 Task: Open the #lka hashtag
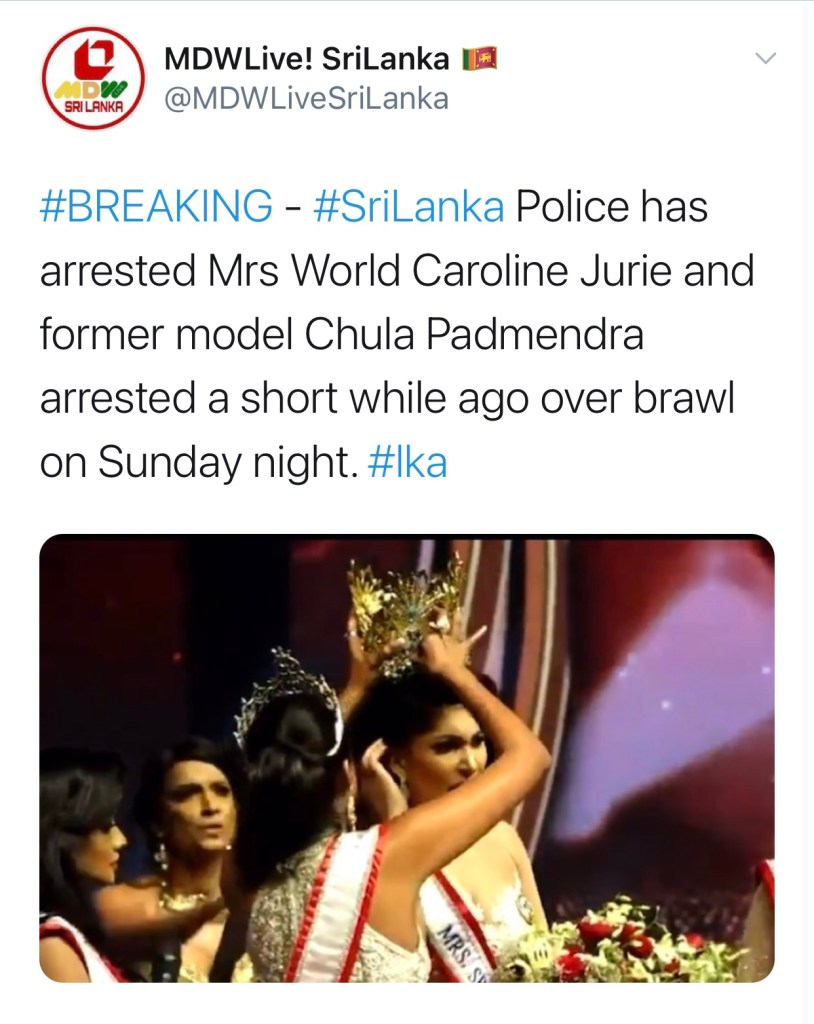(408, 462)
